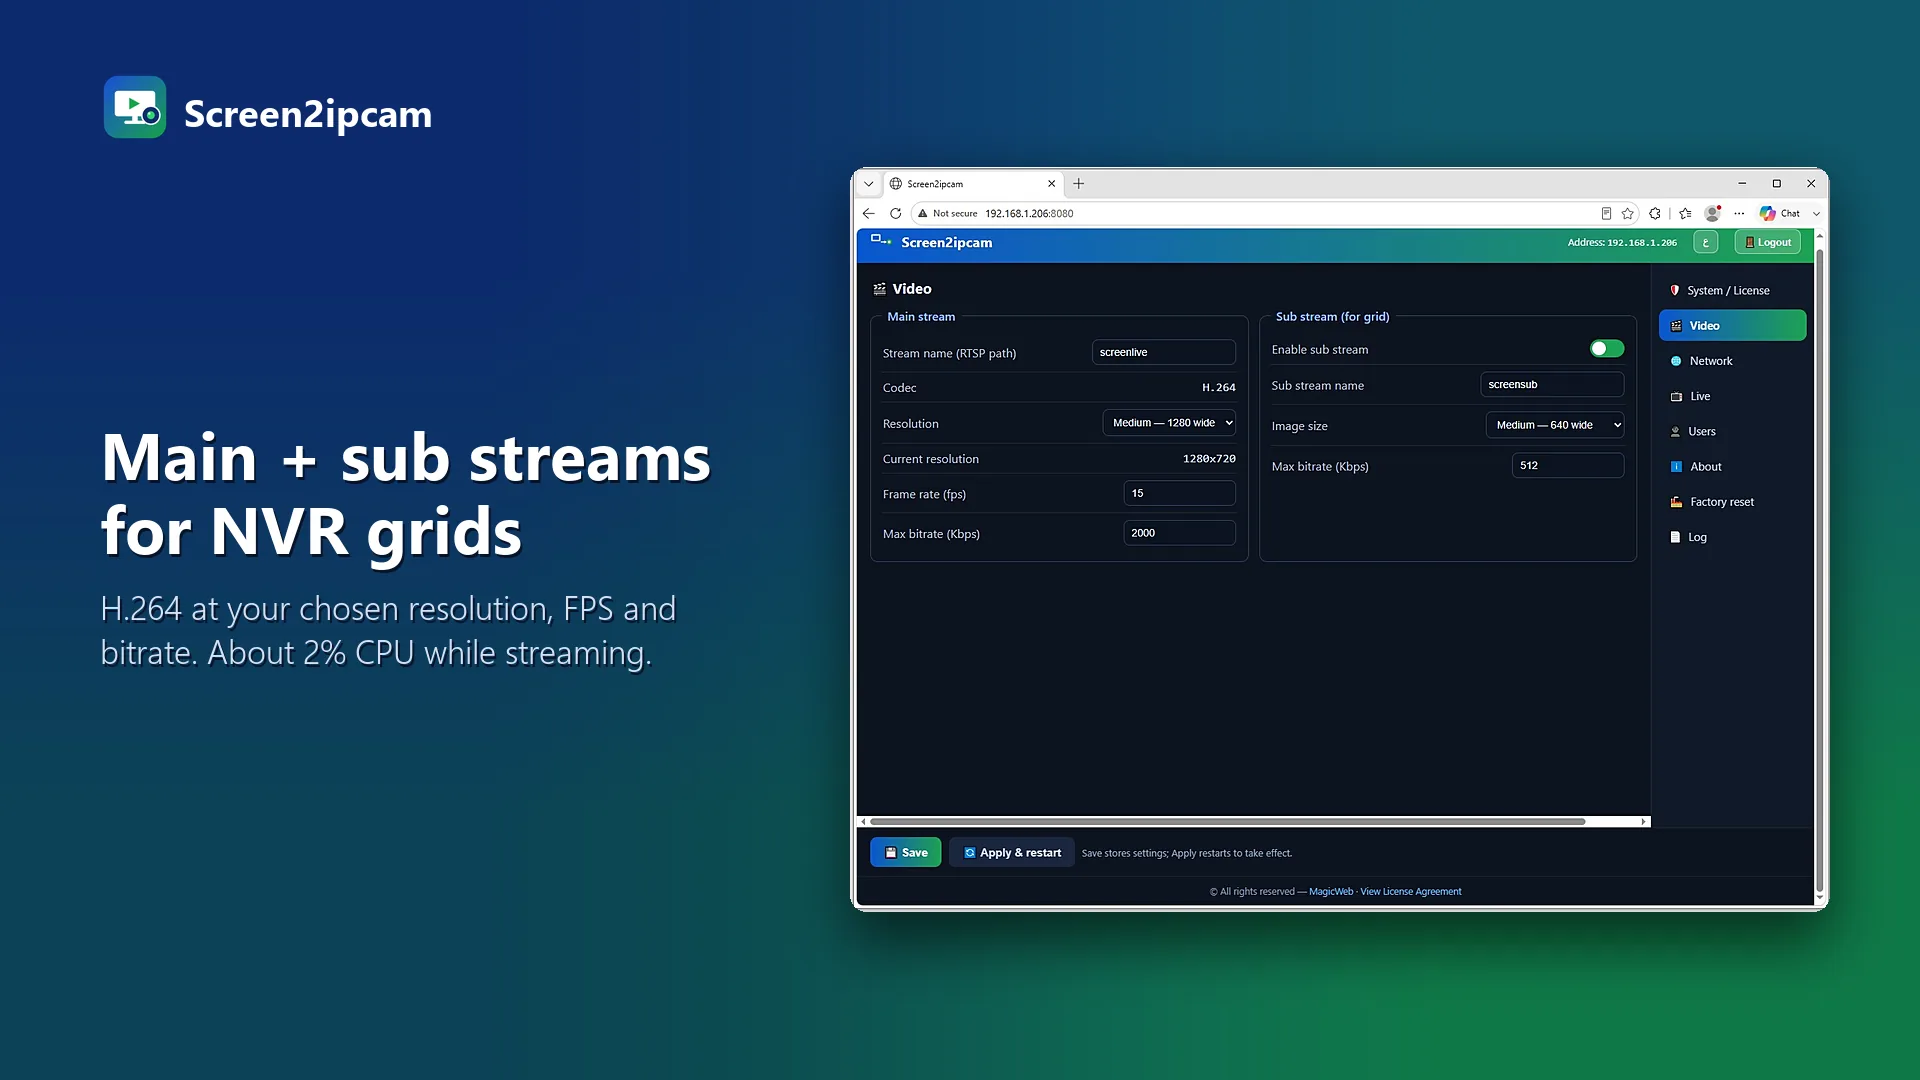Click the Codec value H.264

tap(1218, 387)
